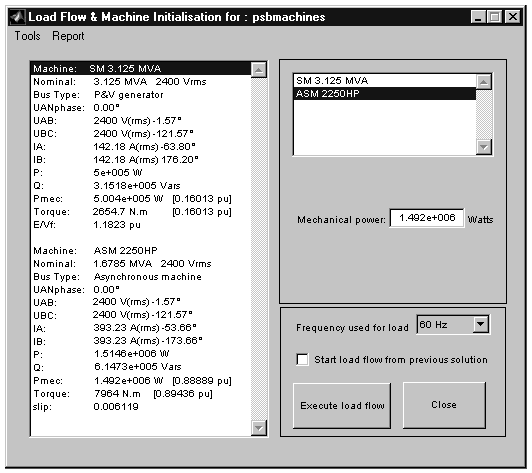This screenshot has width=532, height=473.
Task: Close window using title bar X
Action: pos(513,17)
